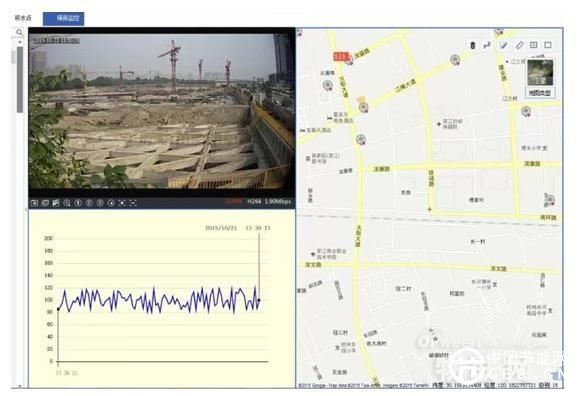This screenshot has width=588, height=396.
Task: Click the expand-arrows icon in video toolbar
Action: 122,203
